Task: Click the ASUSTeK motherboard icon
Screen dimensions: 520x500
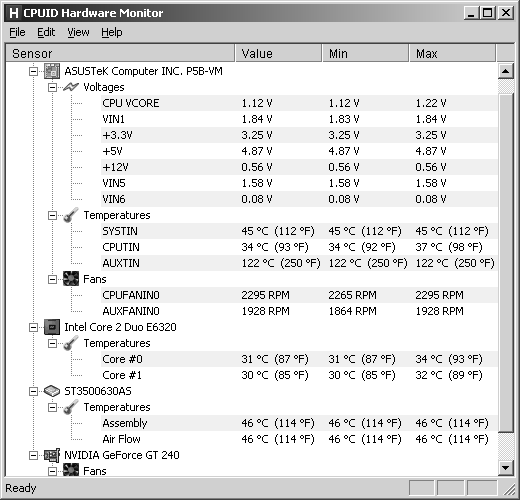Action: pyautogui.click(x=52, y=71)
